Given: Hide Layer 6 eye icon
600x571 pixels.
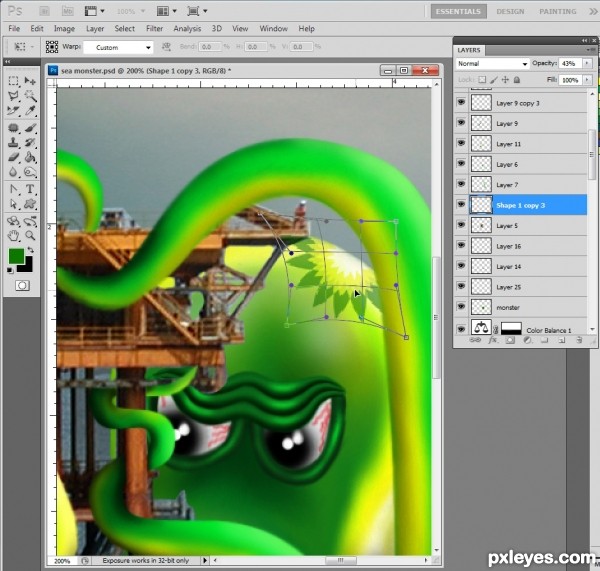Looking at the screenshot, I should [461, 163].
